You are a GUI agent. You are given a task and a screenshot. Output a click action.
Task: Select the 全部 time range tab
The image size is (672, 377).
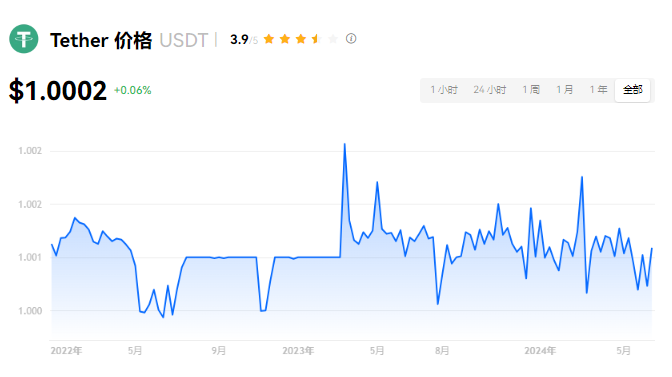coord(633,90)
